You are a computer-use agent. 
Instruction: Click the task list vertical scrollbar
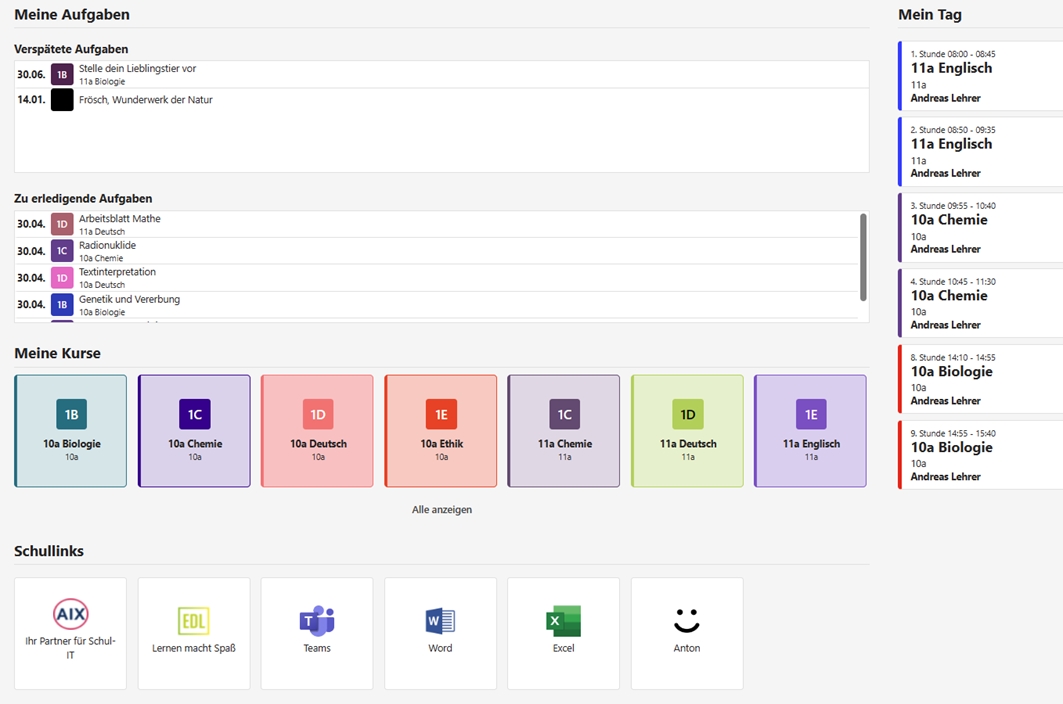[x=863, y=257]
